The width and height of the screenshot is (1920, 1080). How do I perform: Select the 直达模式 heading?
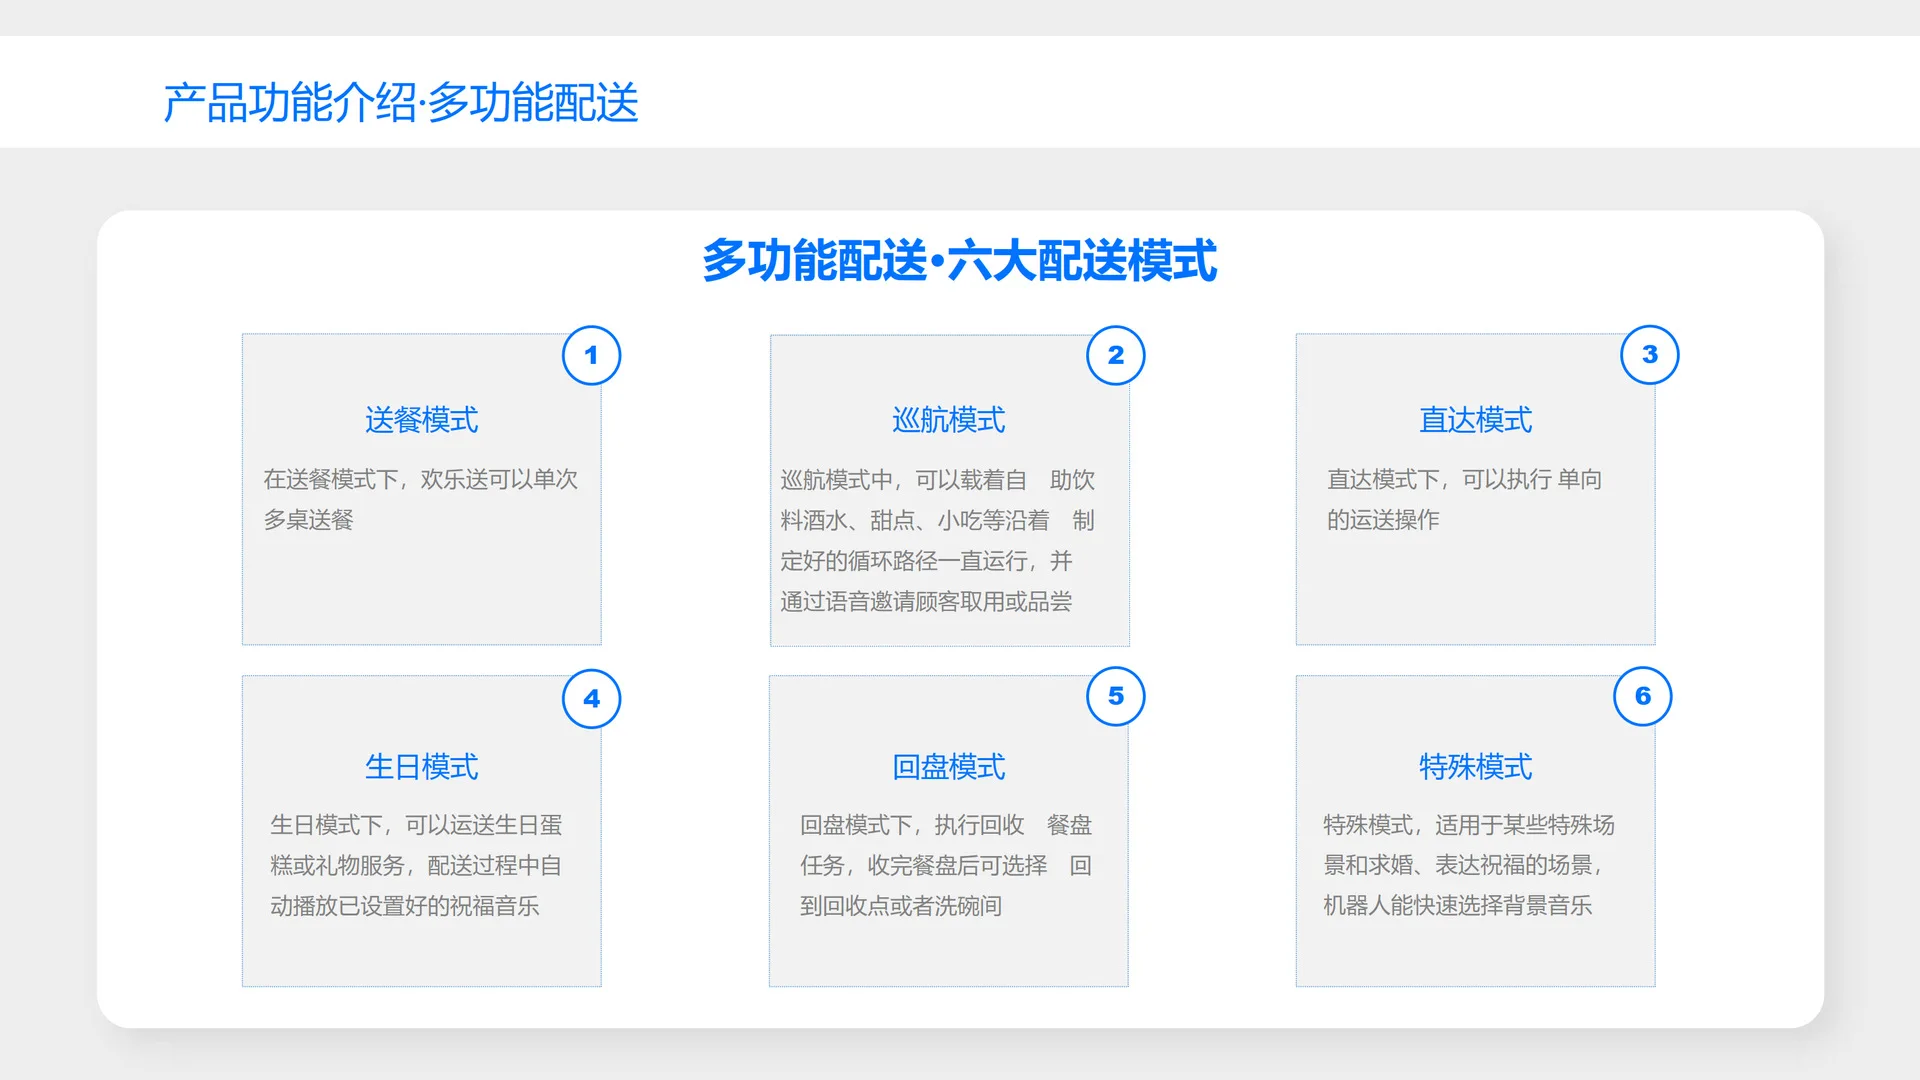point(1475,420)
